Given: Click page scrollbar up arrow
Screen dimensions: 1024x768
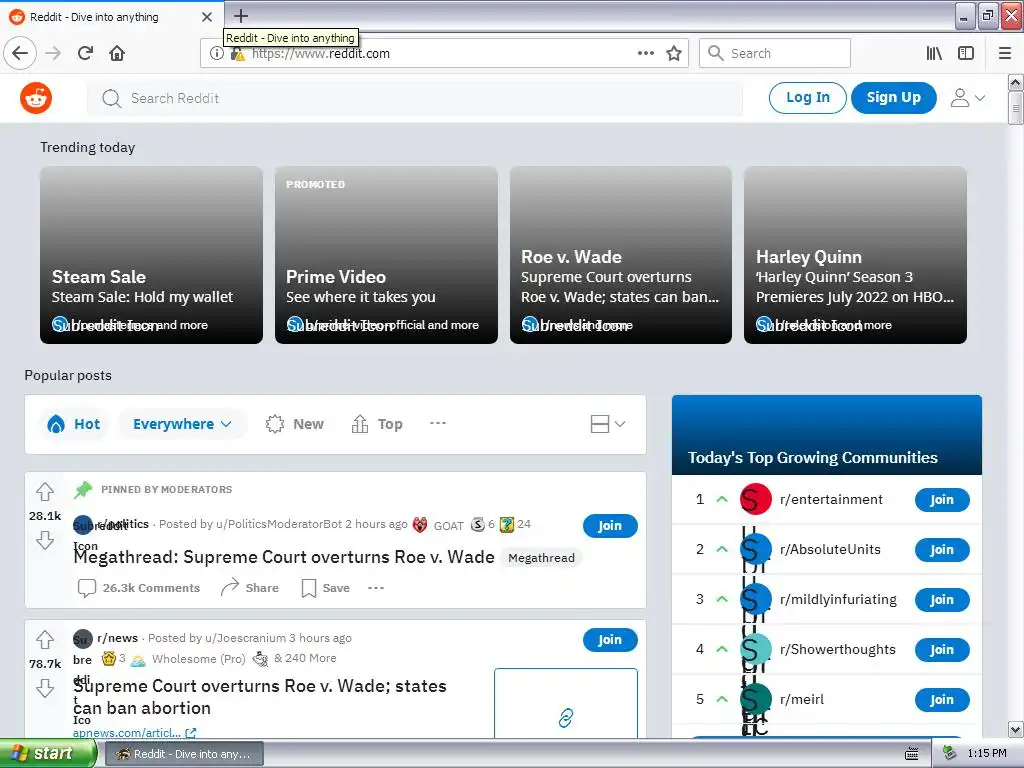Looking at the screenshot, I should [x=1015, y=82].
